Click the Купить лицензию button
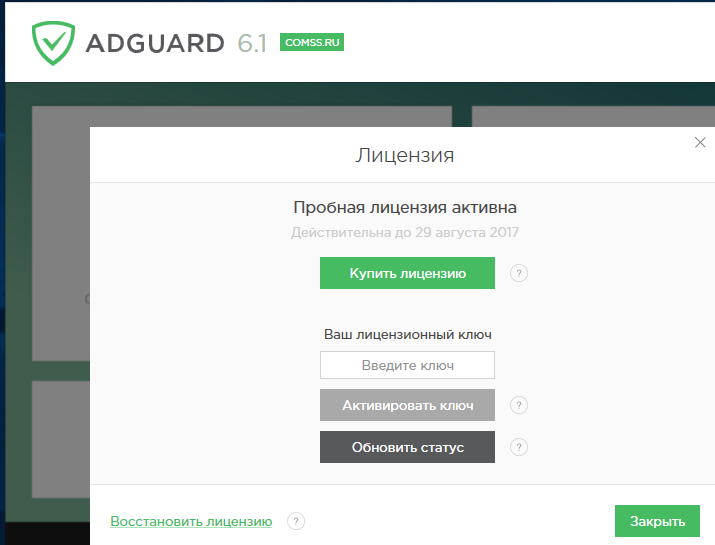The height and width of the screenshot is (545, 715). coord(407,273)
